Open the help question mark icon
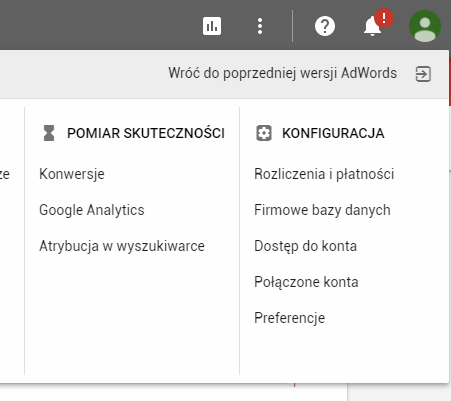This screenshot has width=451, height=401. [325, 26]
